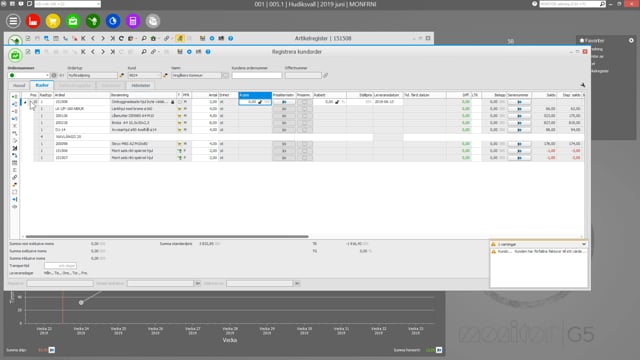640x360 pixels.
Task: Open the green briefcase Sales module
Action: click(x=73, y=21)
